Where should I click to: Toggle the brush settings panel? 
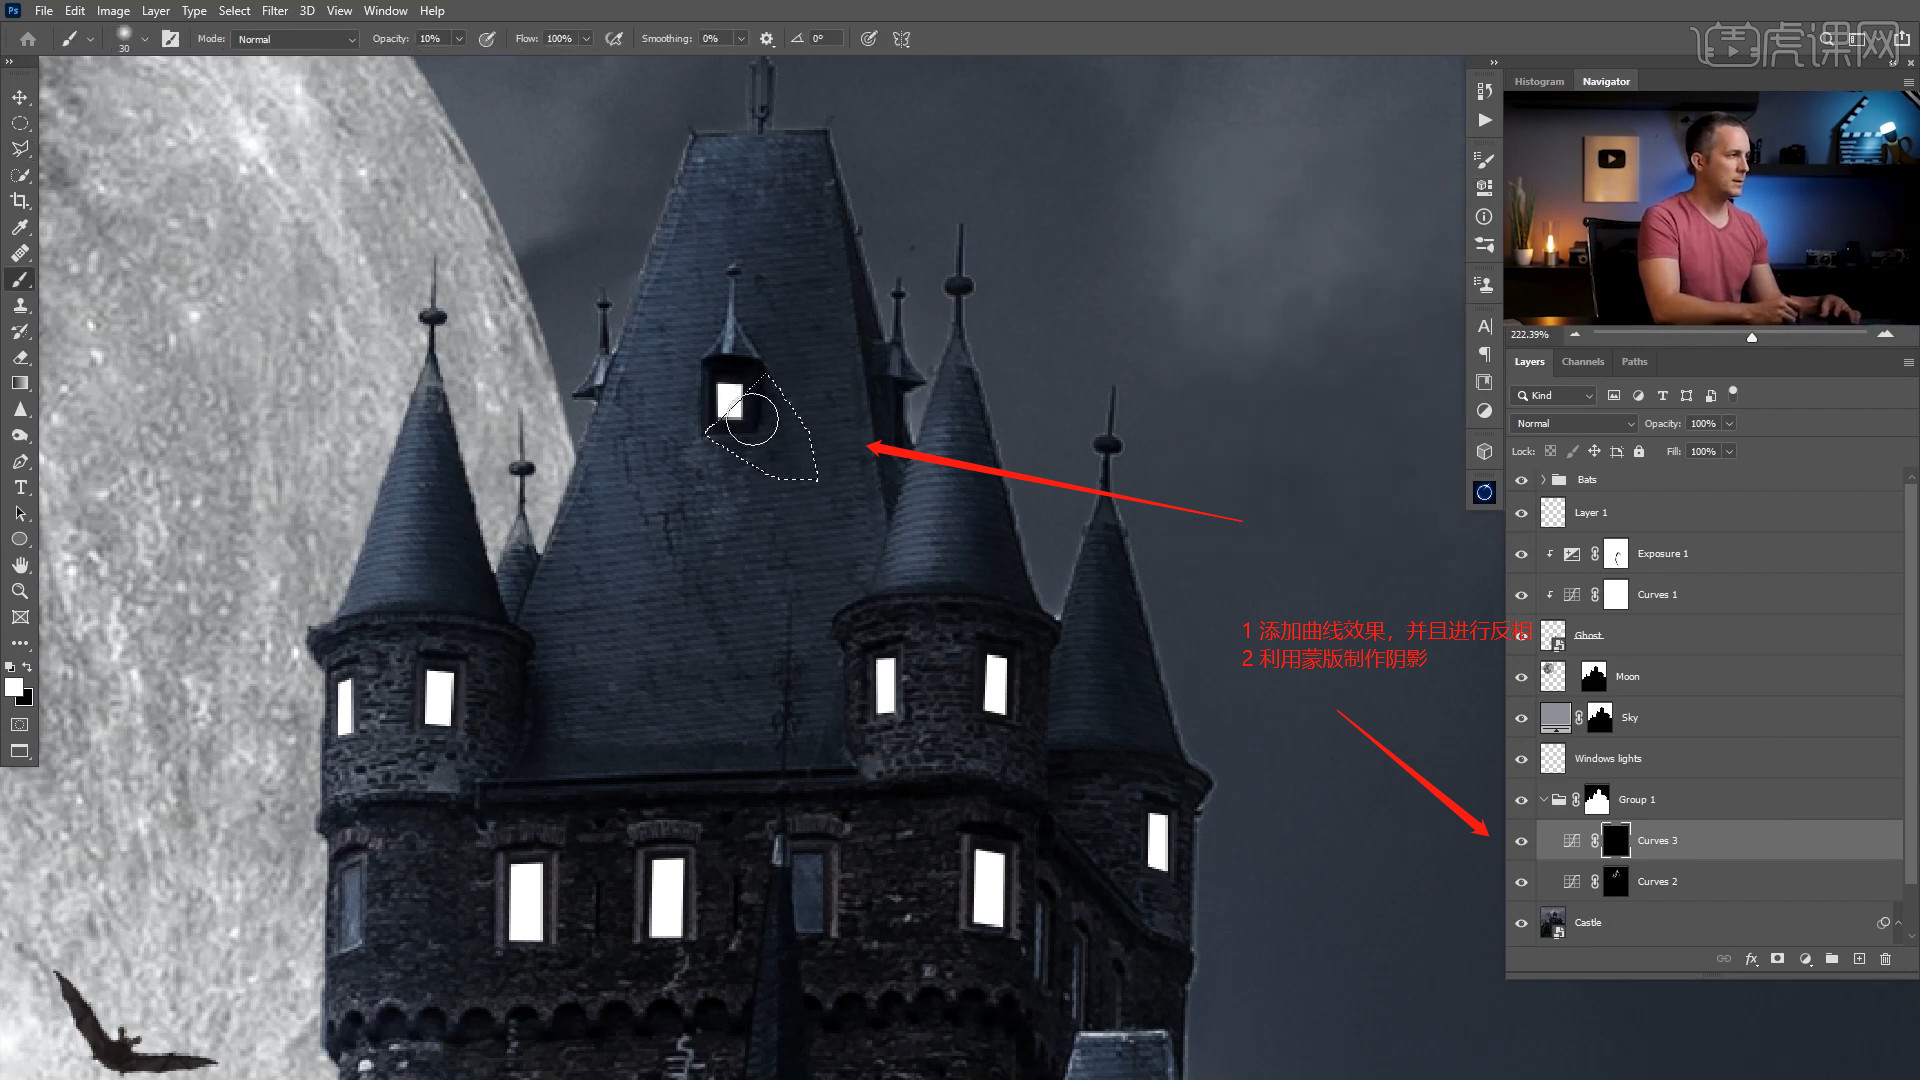[171, 39]
